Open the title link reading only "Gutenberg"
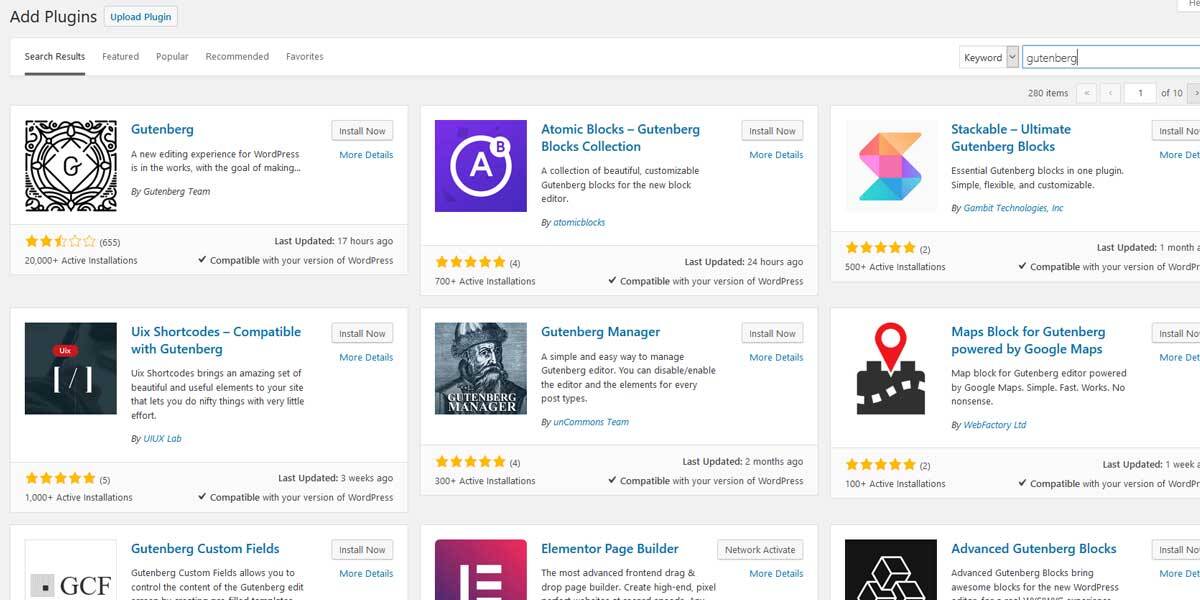Viewport: 1200px width, 600px height. (162, 130)
